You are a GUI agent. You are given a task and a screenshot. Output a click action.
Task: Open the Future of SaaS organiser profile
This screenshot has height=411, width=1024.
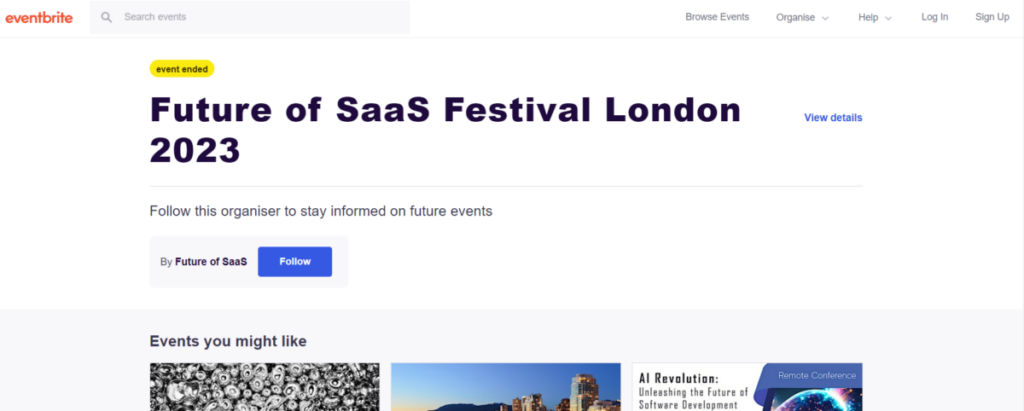pyautogui.click(x=211, y=261)
